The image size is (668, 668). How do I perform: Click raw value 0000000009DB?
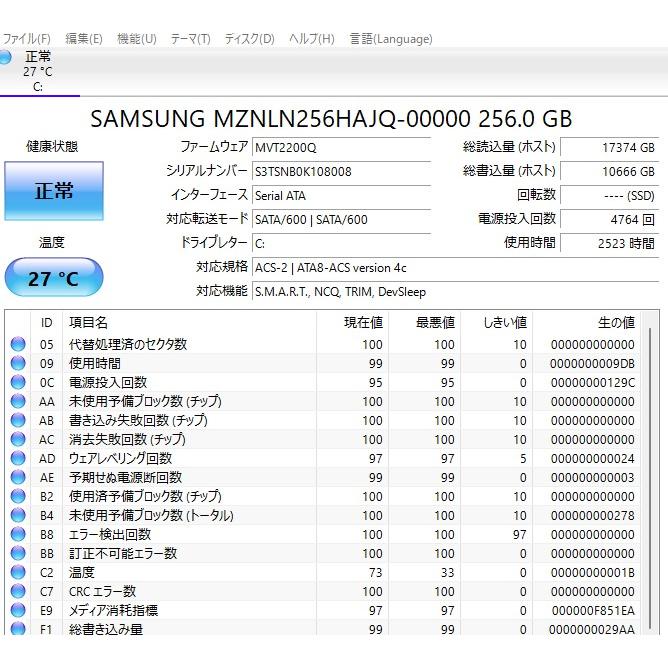coord(592,364)
